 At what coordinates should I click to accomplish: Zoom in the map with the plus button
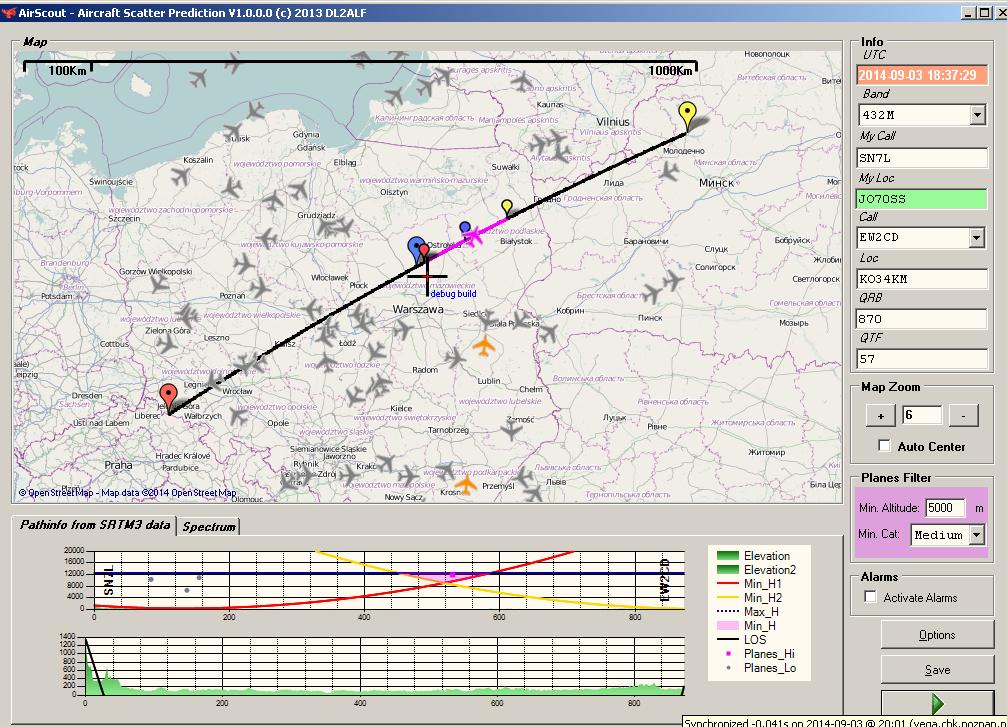[x=880, y=415]
